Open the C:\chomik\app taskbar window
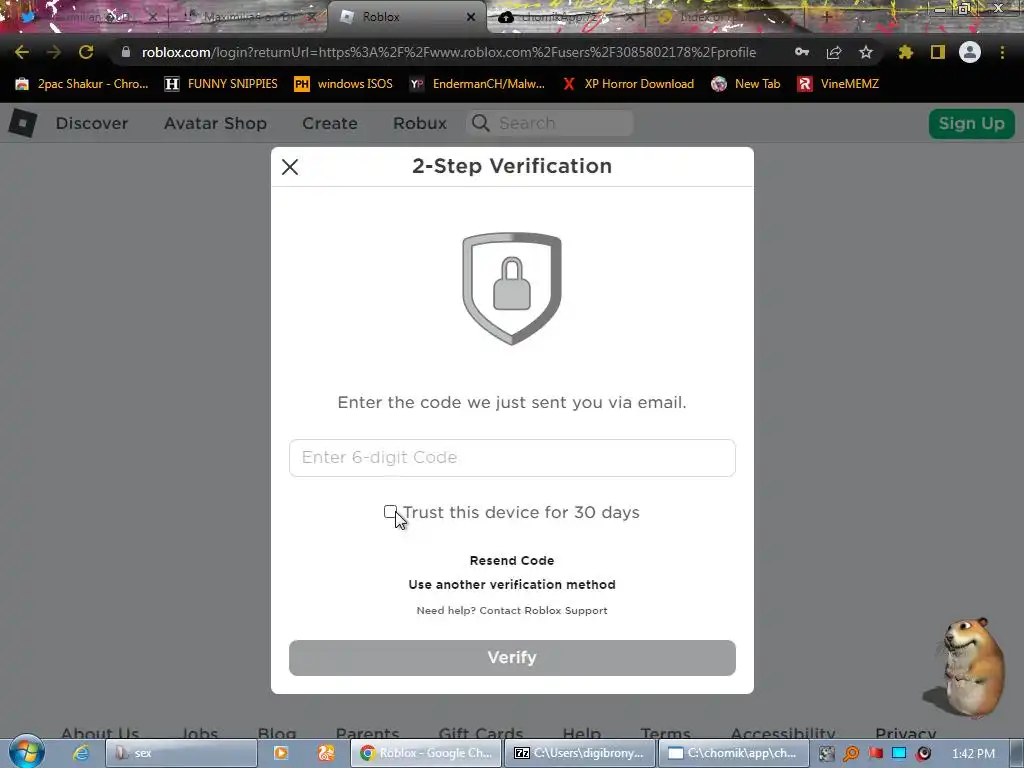The height and width of the screenshot is (768, 1024). pyautogui.click(x=733, y=753)
